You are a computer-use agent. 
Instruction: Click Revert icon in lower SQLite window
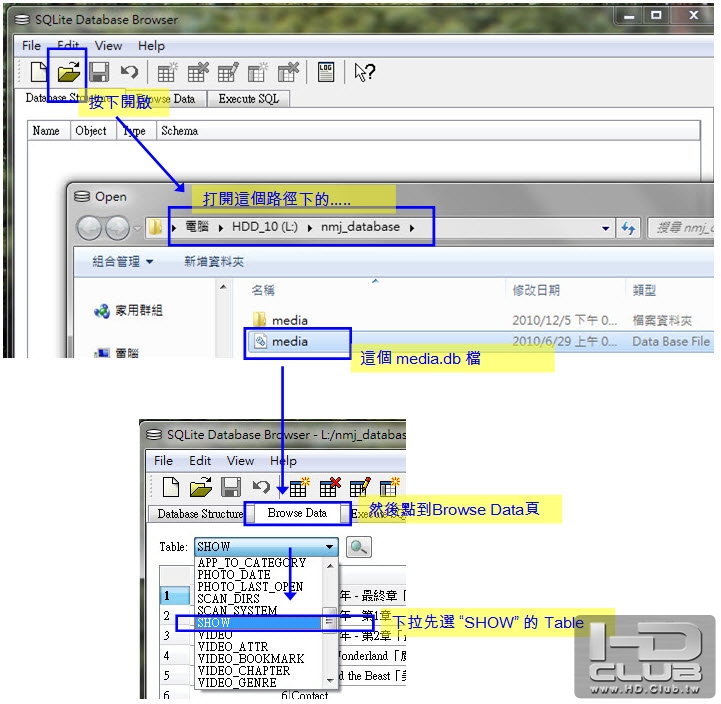point(261,486)
